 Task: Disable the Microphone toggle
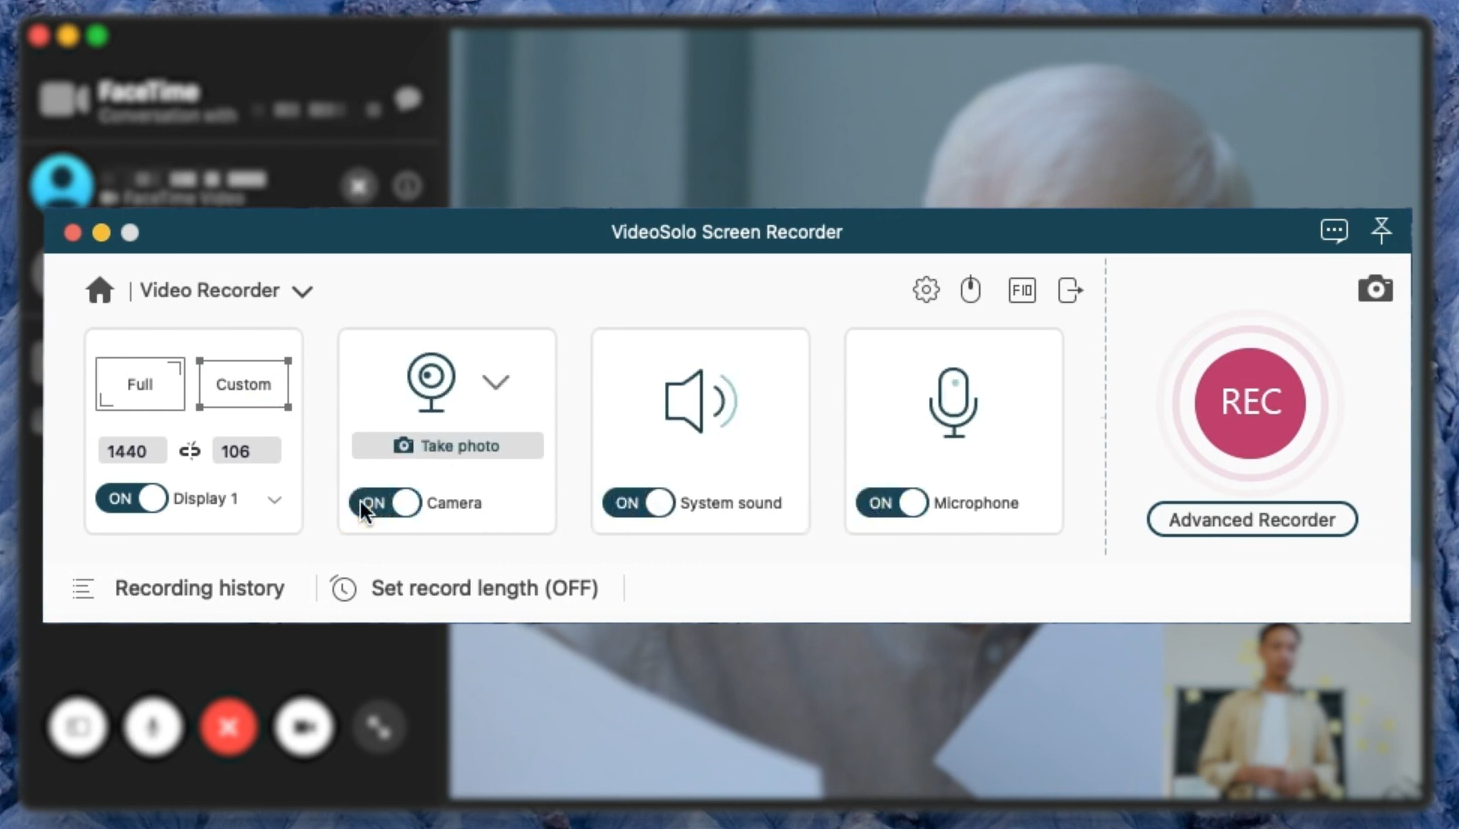(892, 502)
